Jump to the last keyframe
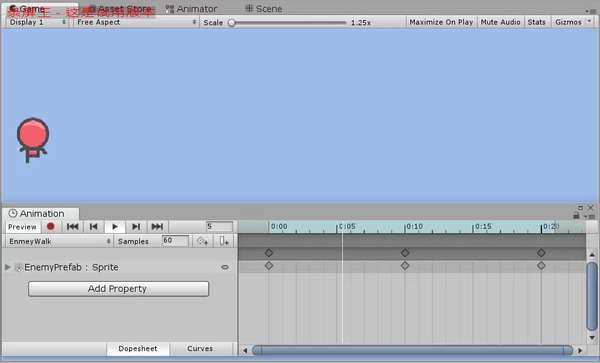 [x=157, y=226]
